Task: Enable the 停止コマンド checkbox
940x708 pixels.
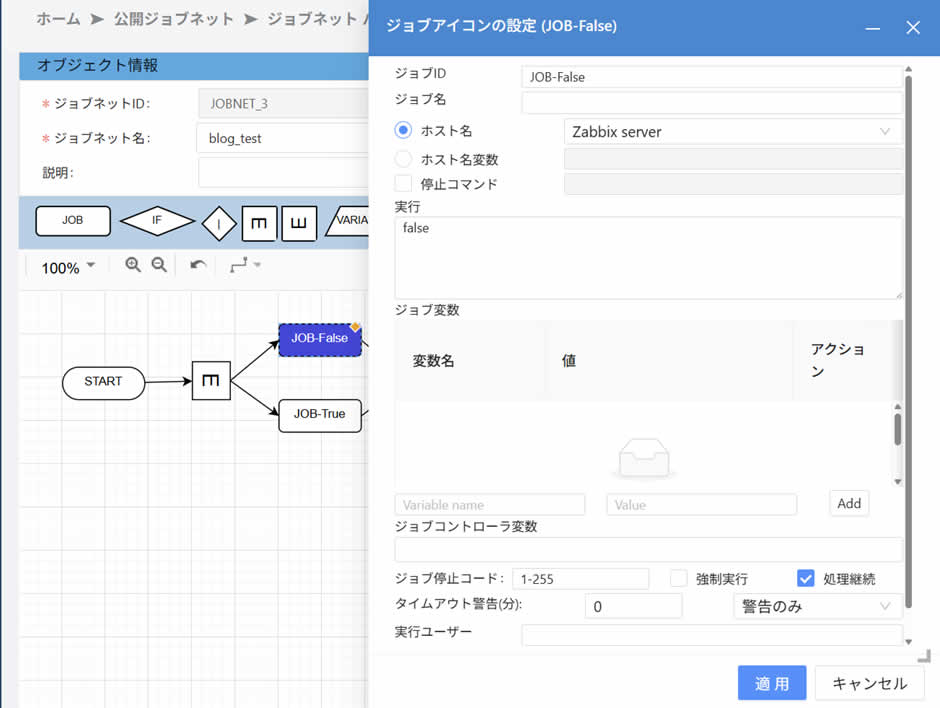Action: [x=404, y=184]
